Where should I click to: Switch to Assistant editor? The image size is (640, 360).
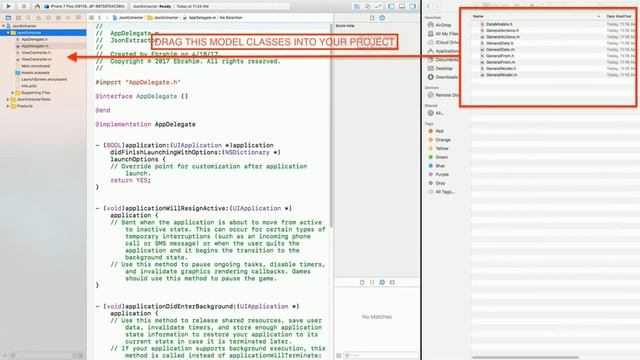368,7
